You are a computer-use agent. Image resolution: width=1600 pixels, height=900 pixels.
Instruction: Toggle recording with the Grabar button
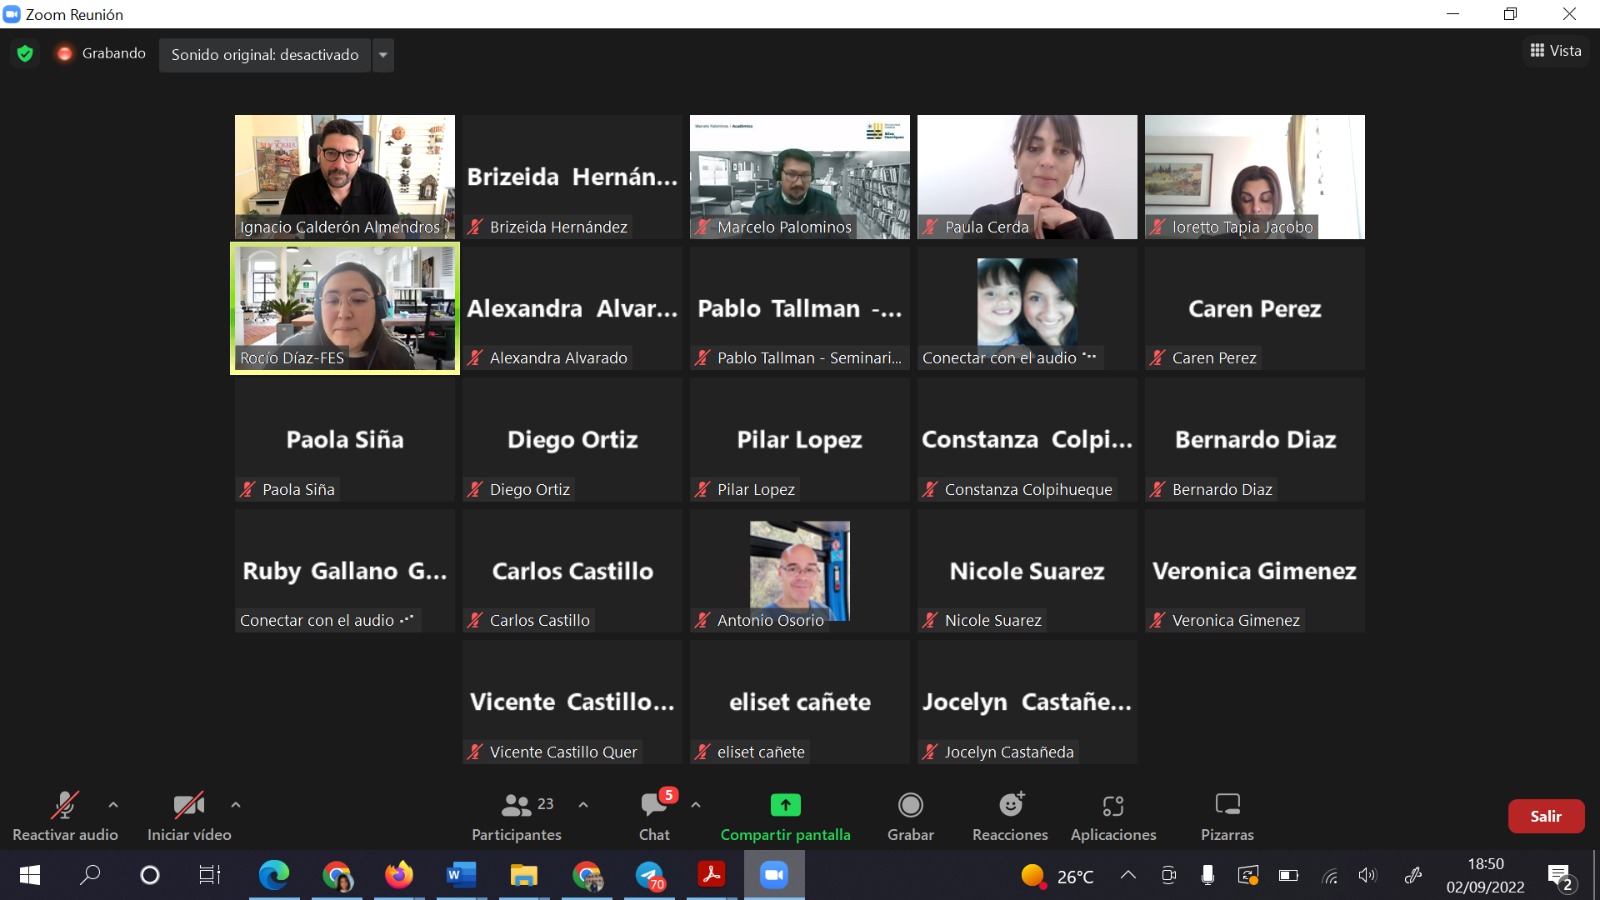(910, 816)
